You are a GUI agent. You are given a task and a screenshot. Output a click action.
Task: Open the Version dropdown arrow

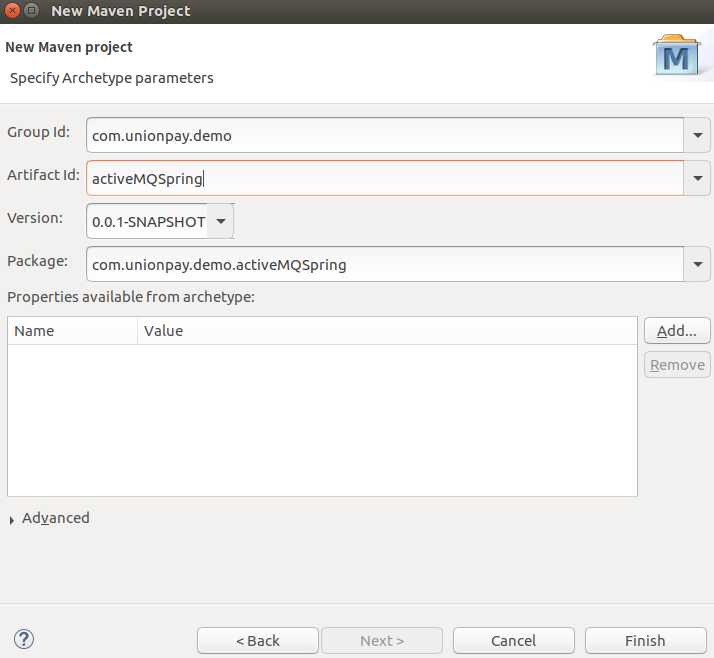(x=221, y=221)
